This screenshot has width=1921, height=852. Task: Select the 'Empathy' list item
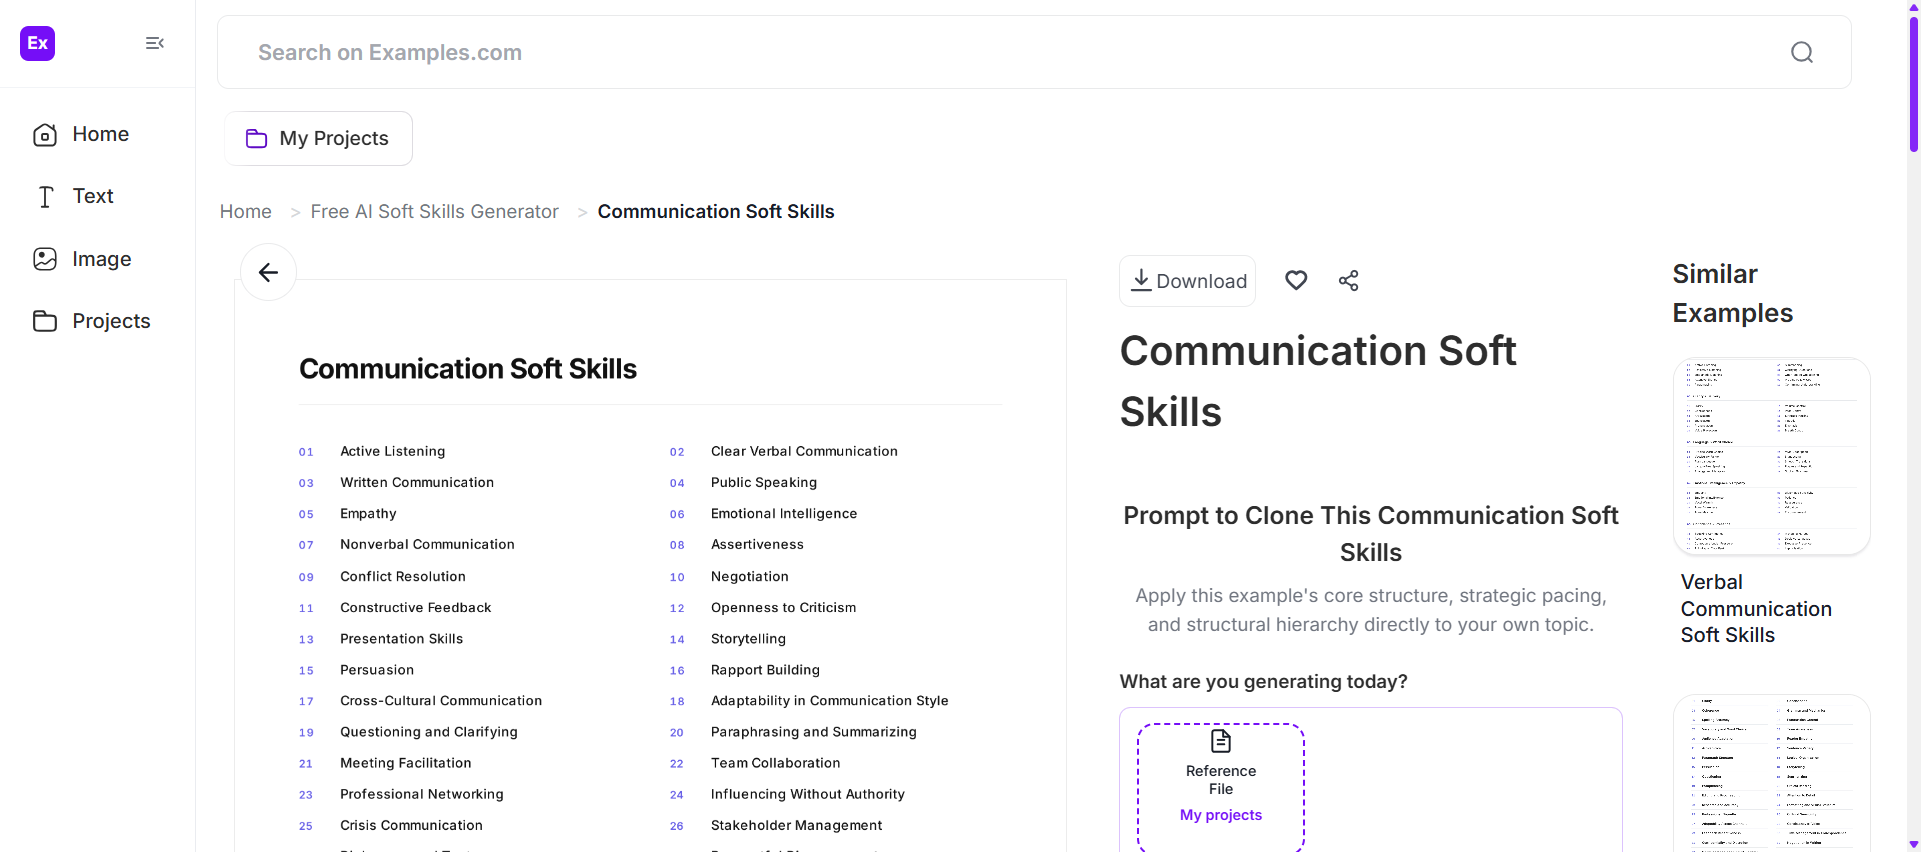click(x=368, y=513)
